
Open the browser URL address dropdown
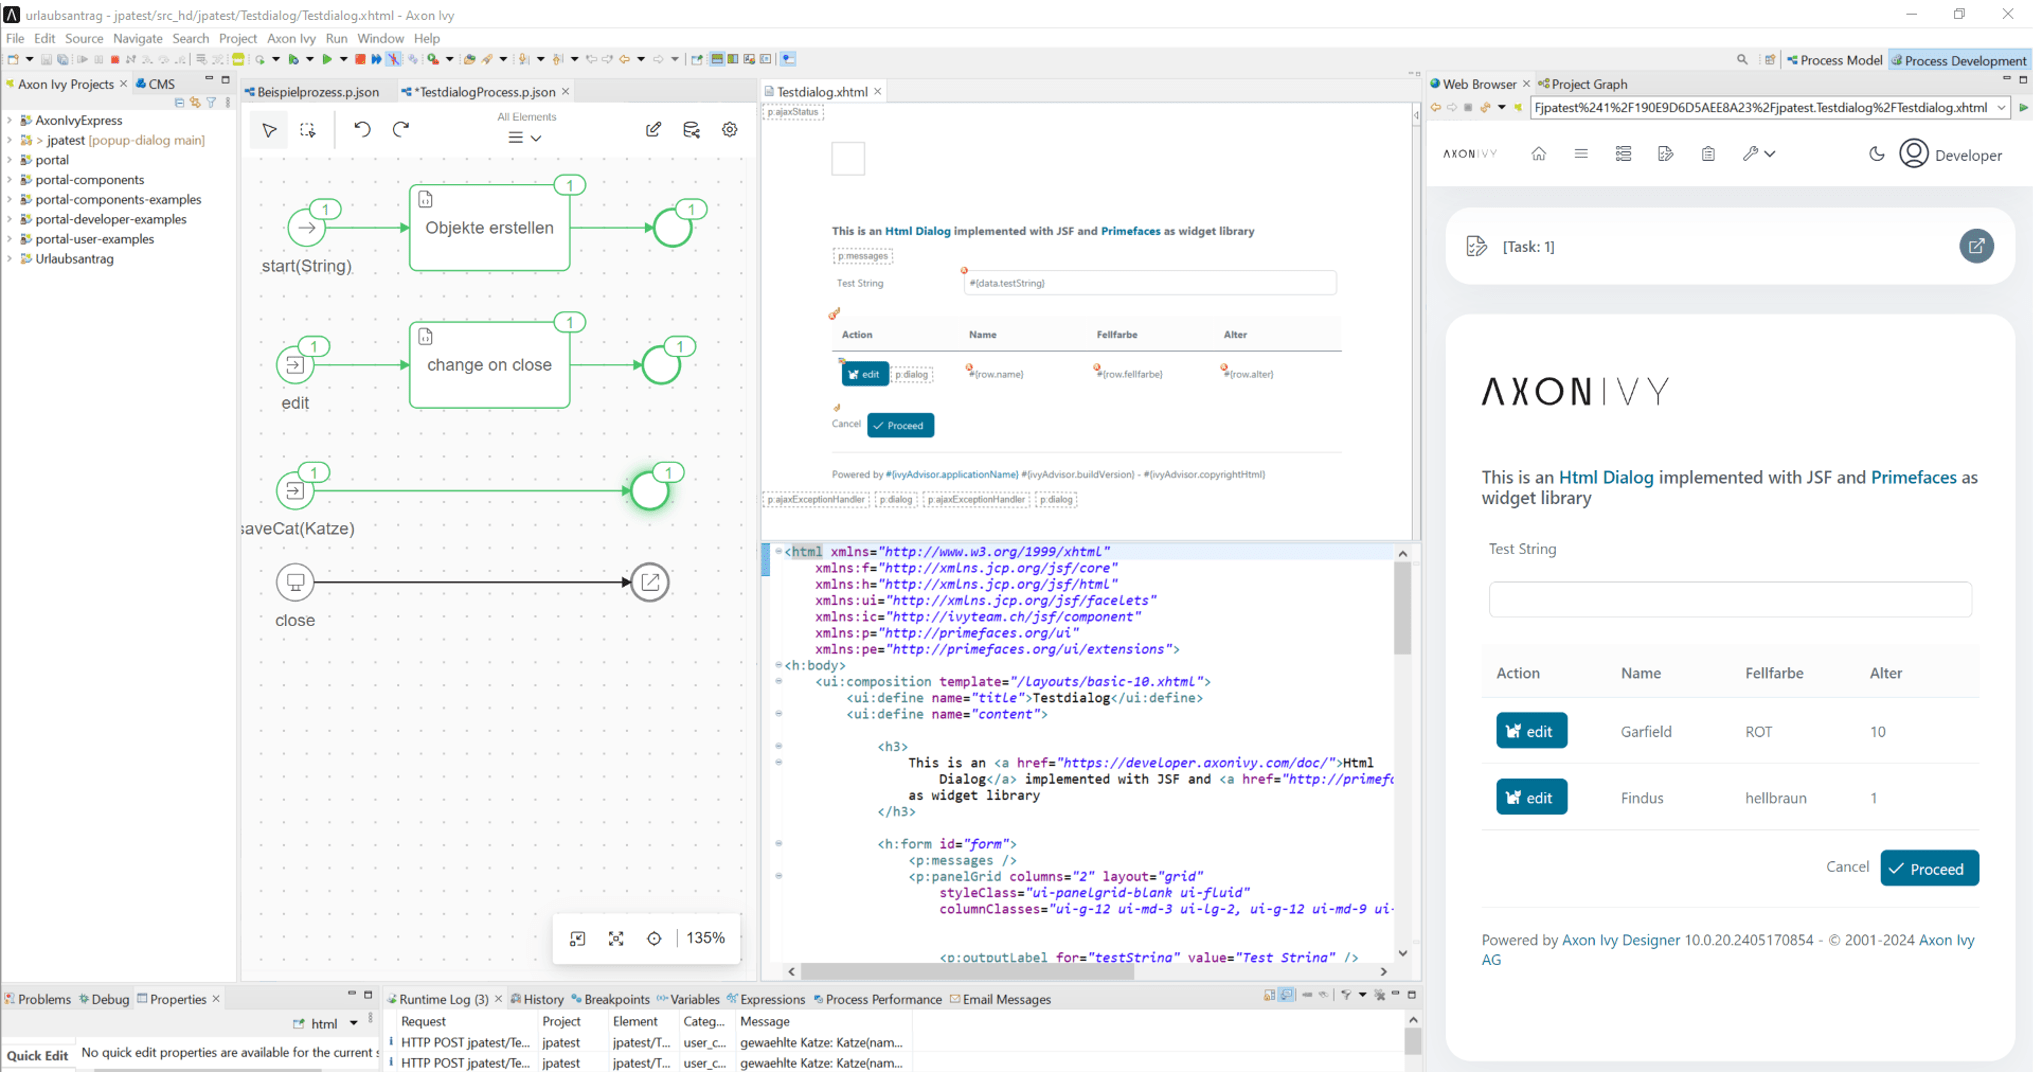tap(2001, 108)
